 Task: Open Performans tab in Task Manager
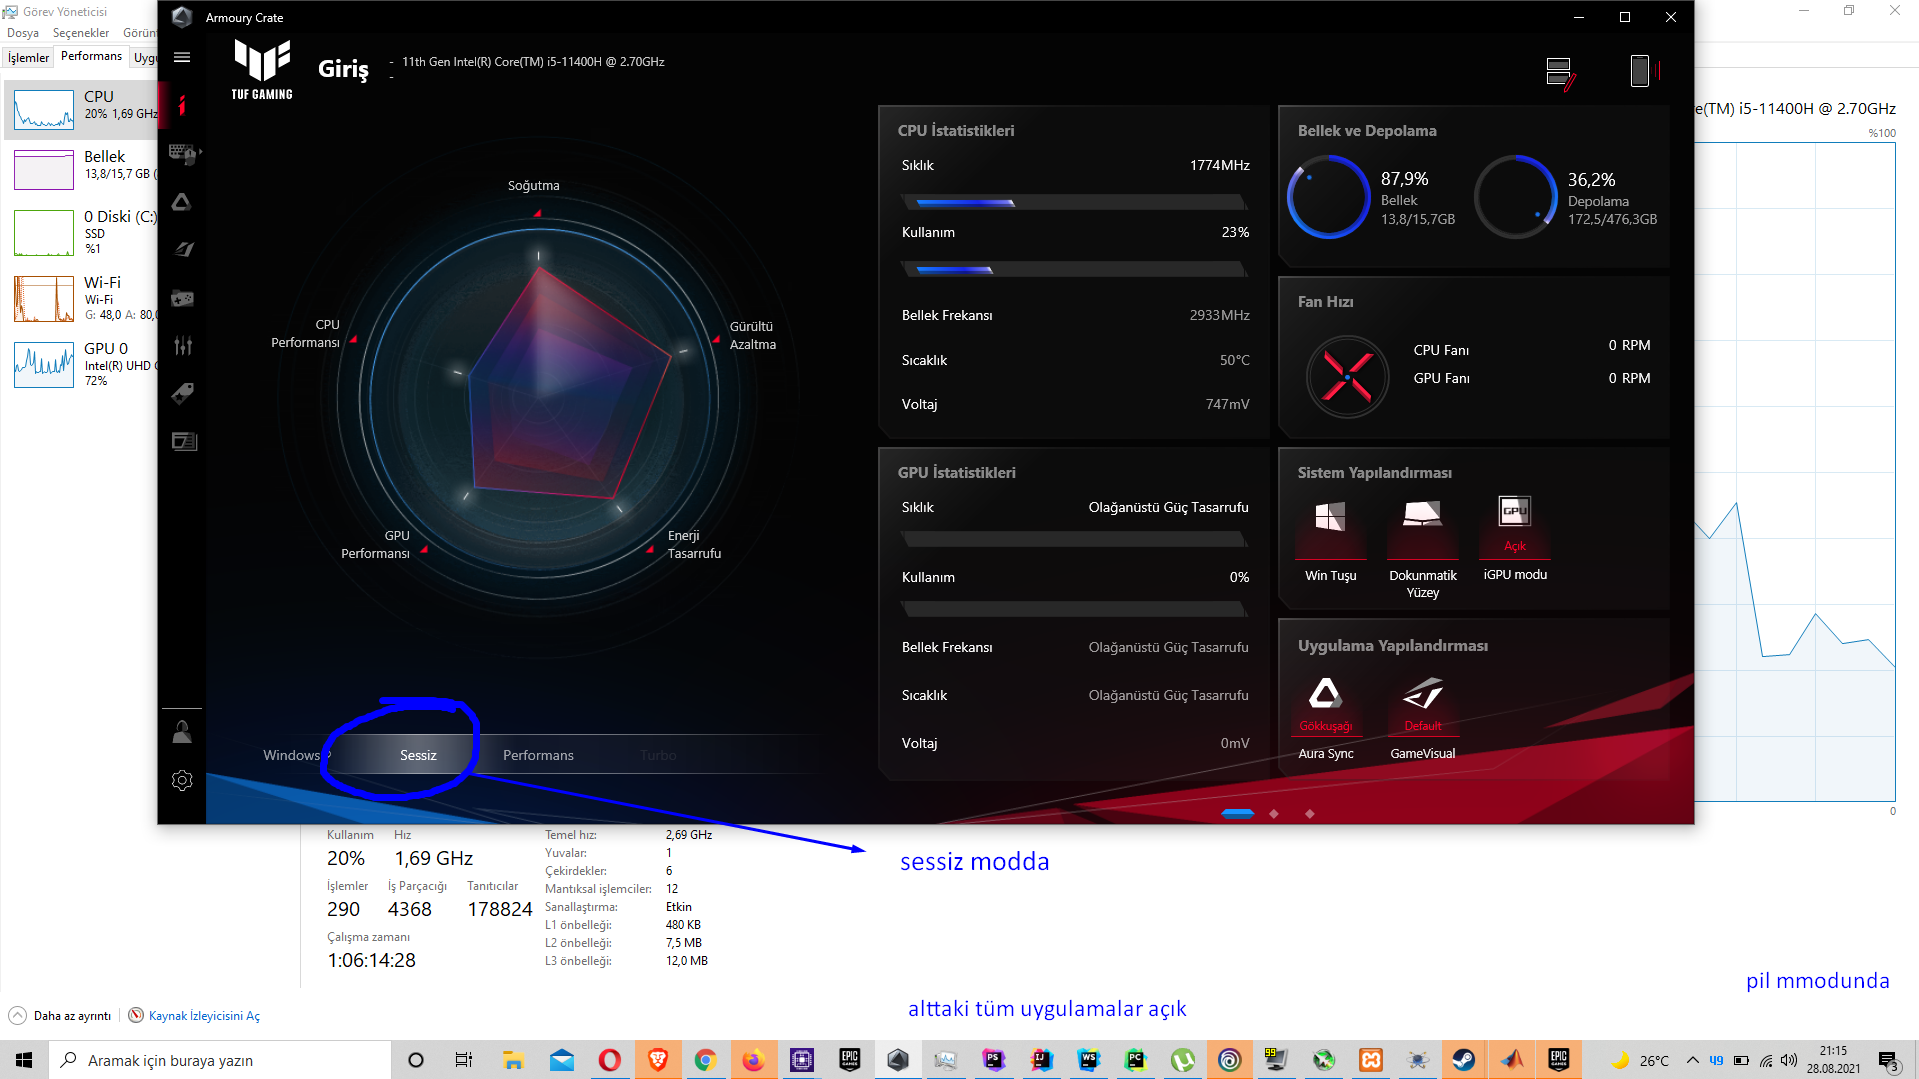pos(91,56)
